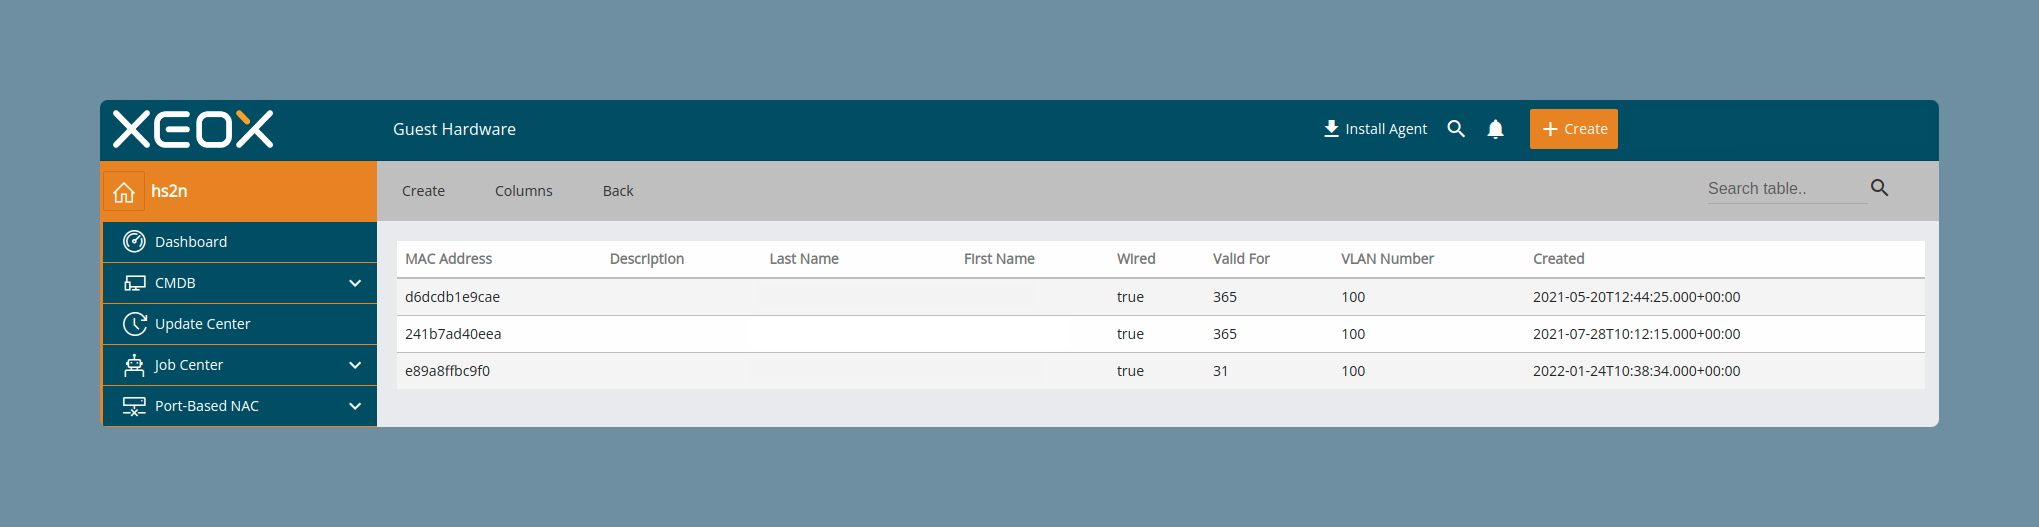Sort by VLAN Number column header
2039x527 pixels.
point(1387,259)
